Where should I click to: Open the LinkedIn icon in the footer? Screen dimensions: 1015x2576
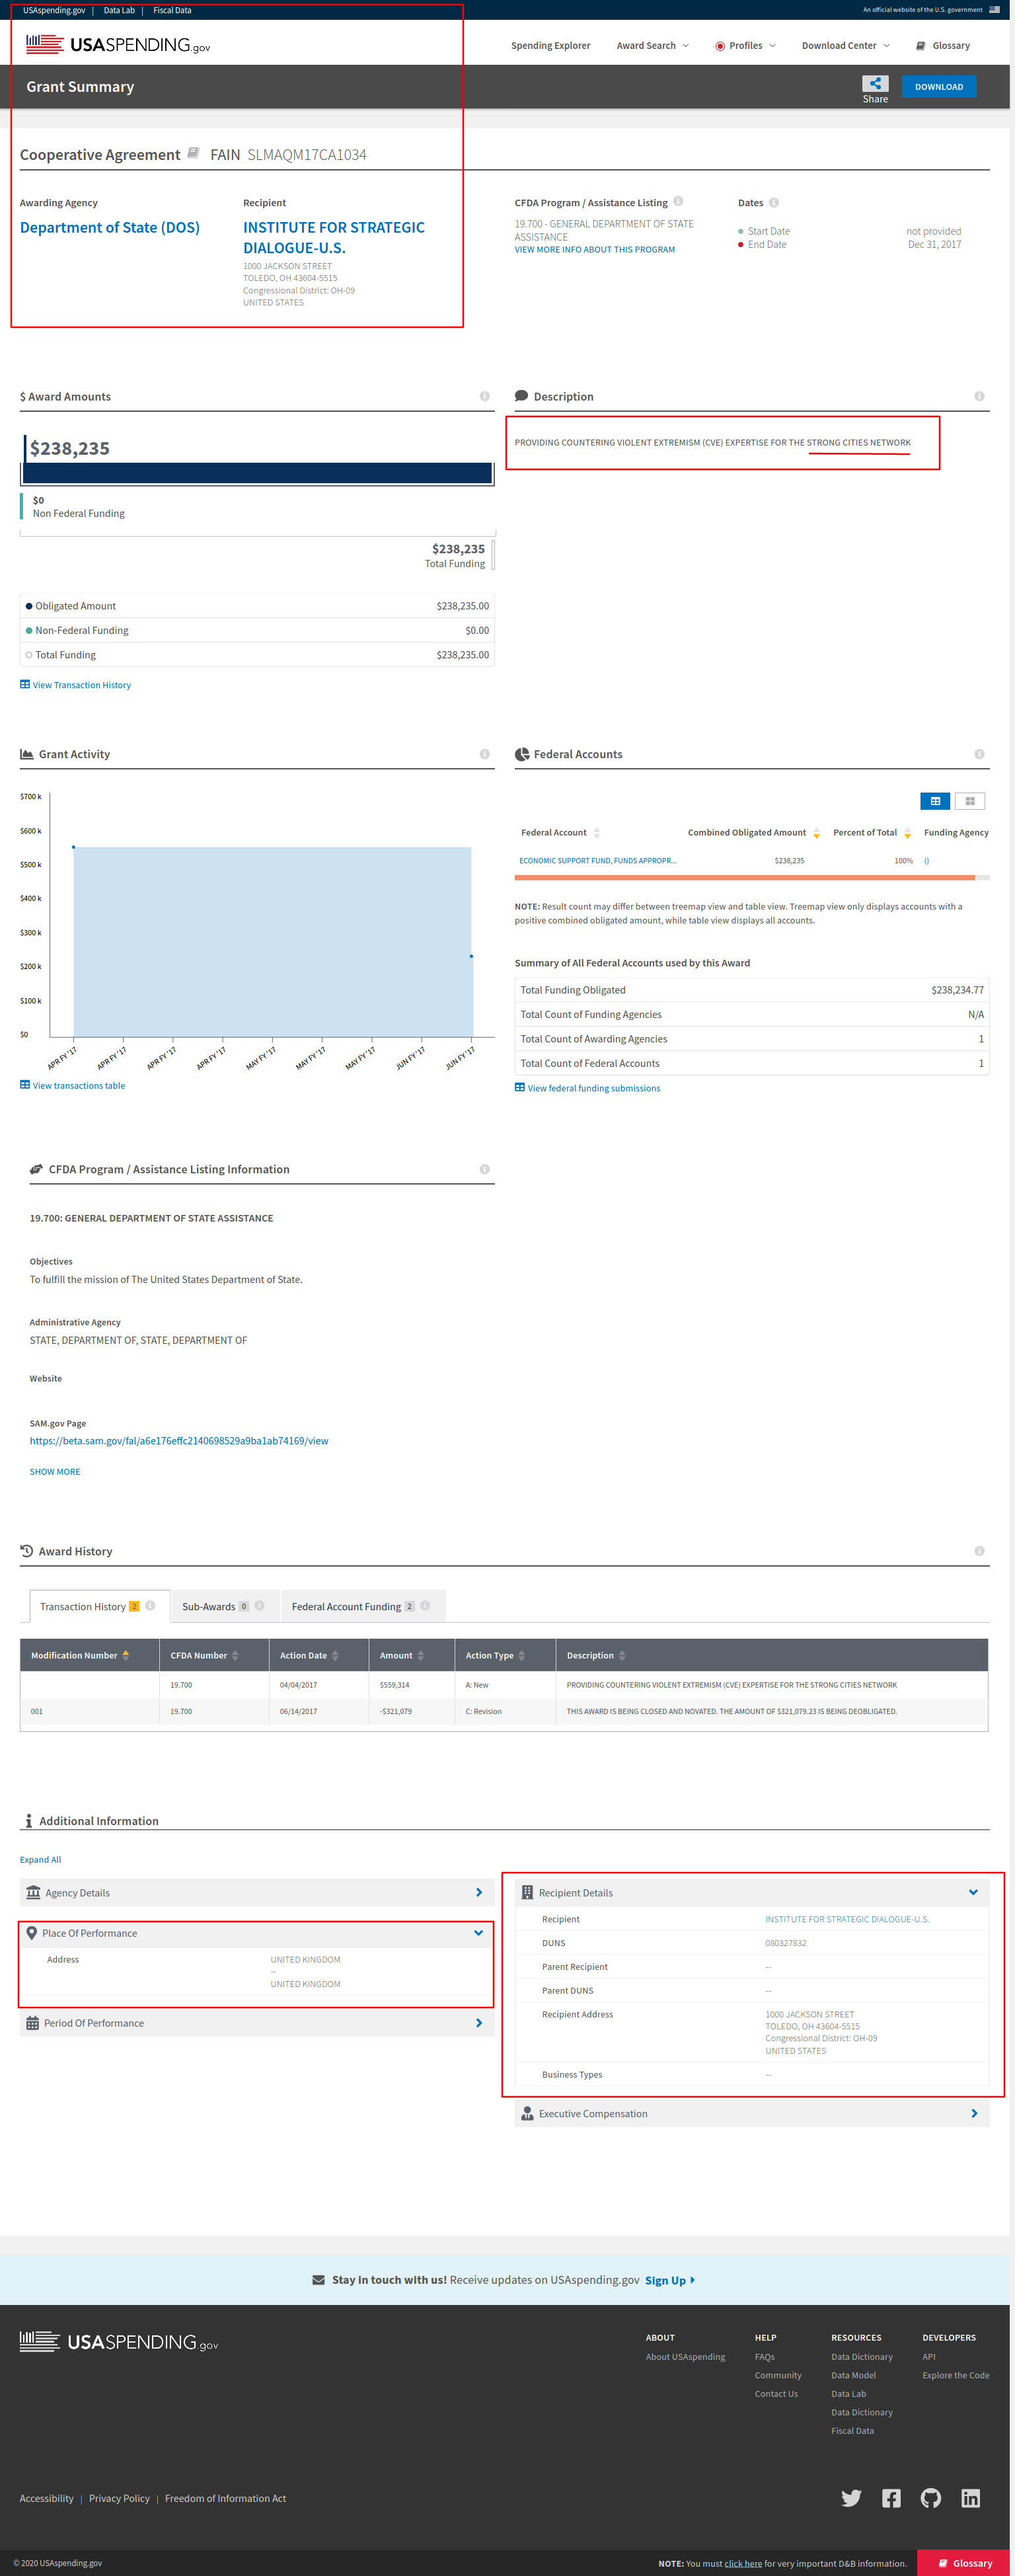click(970, 2498)
